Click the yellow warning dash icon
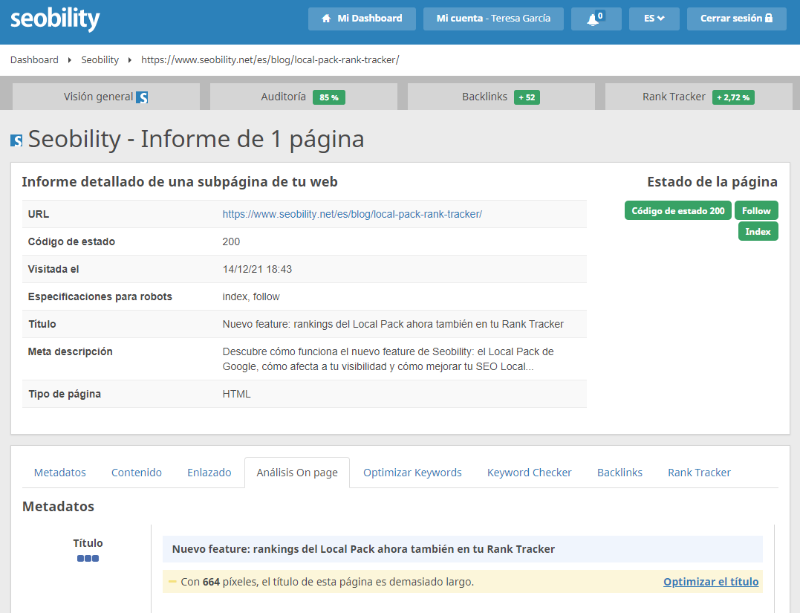Viewport: 800px width, 613px height. [172, 581]
